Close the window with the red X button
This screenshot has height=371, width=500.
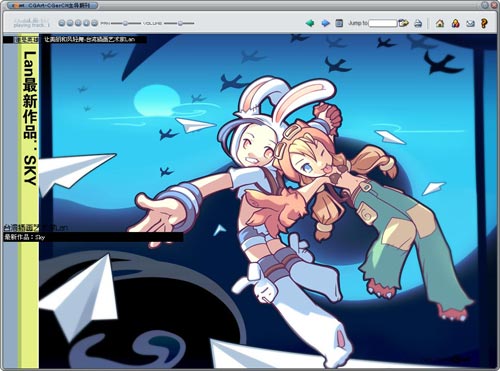coord(494,5)
